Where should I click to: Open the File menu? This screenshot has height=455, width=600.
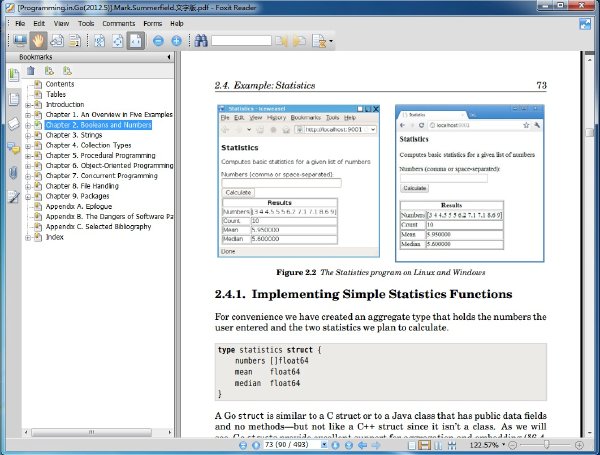(20, 23)
